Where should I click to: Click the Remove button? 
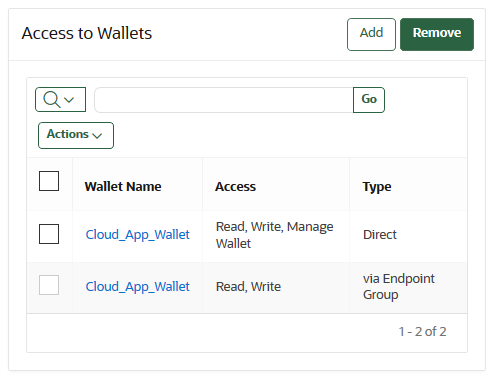[437, 34]
